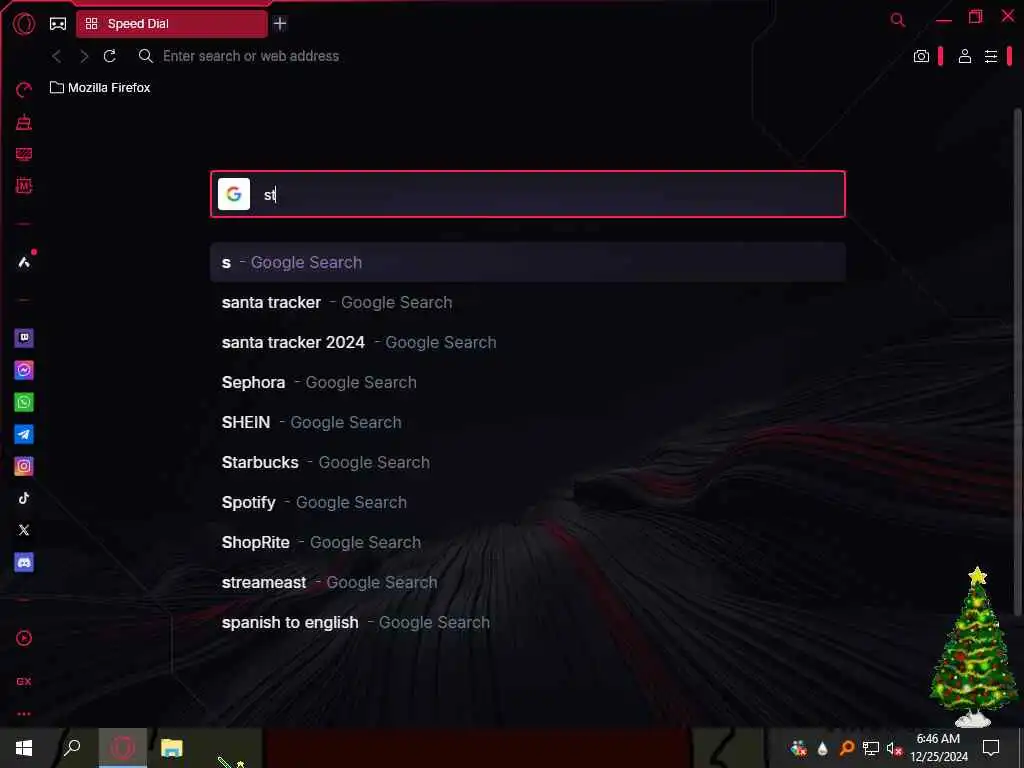Screen dimensions: 1024x768
Task: Choose the 'ShopRite' suggestion
Action: pos(528,542)
